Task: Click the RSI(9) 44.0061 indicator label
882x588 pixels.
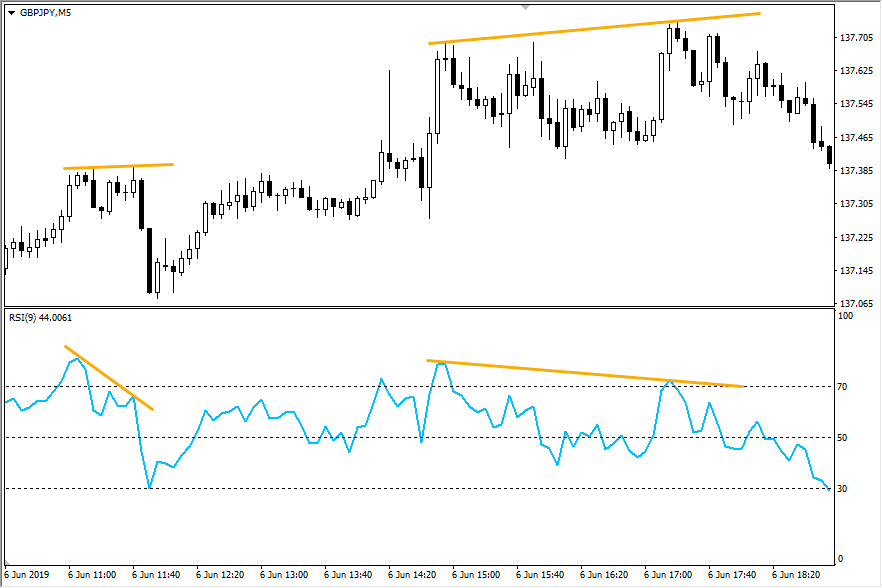Action: (x=39, y=318)
